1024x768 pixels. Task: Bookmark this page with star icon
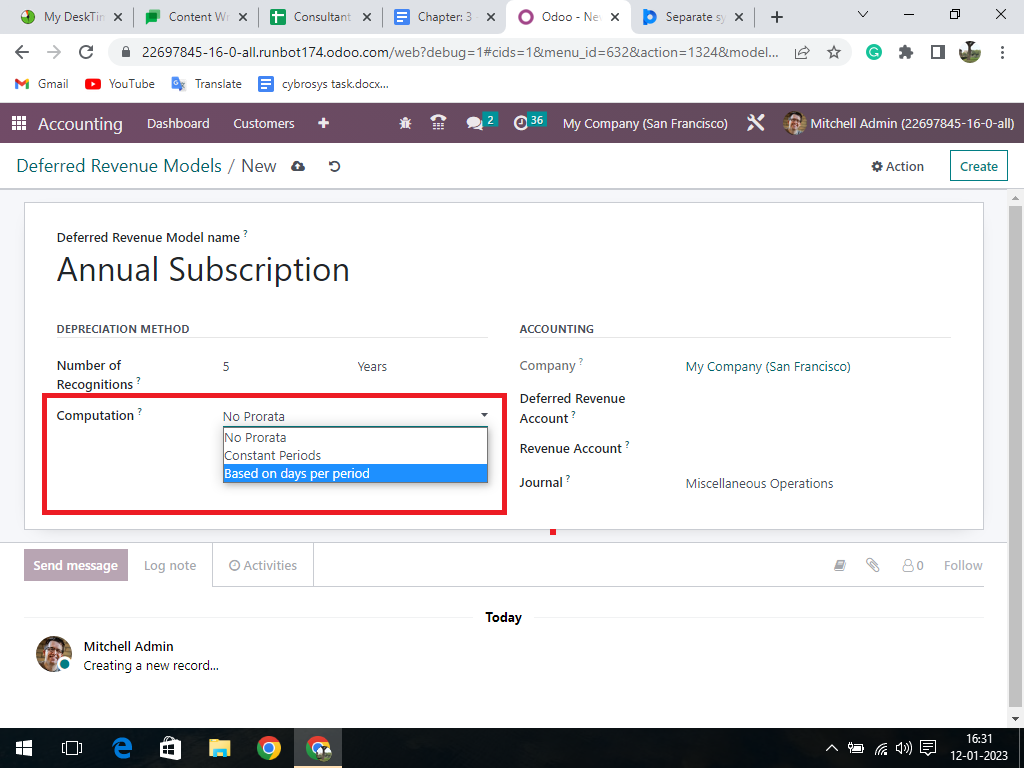pyautogui.click(x=834, y=52)
